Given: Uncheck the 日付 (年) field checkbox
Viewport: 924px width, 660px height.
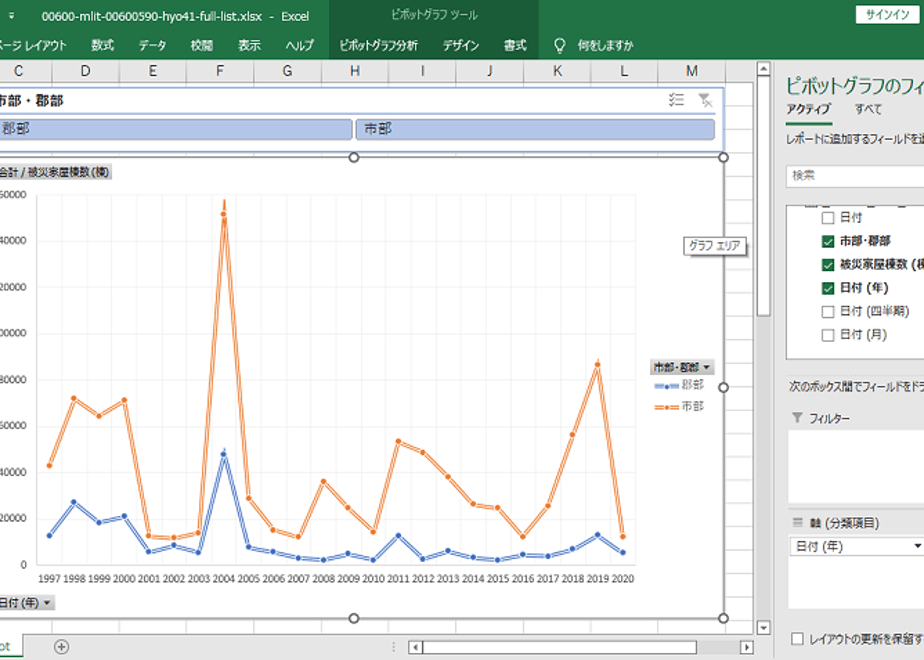Looking at the screenshot, I should [828, 288].
